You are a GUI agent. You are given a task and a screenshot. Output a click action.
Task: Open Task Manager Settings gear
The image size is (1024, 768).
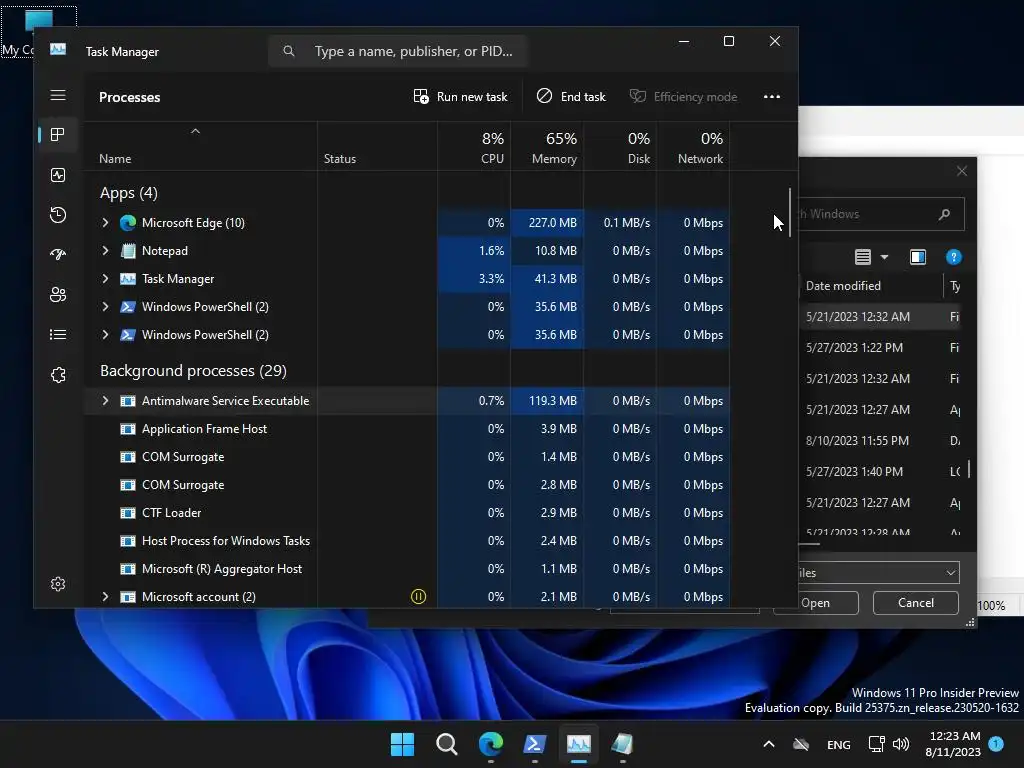click(58, 584)
